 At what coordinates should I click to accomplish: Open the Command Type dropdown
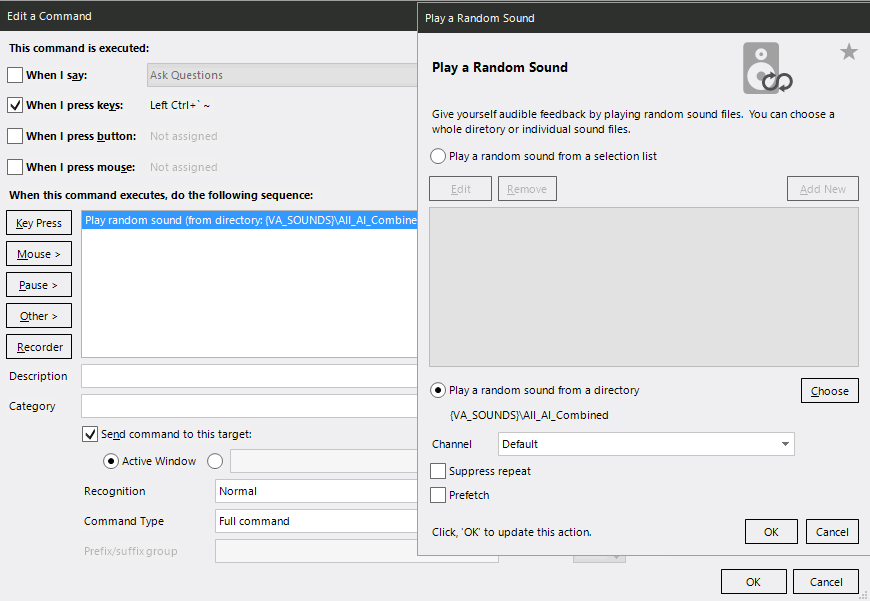tap(316, 521)
